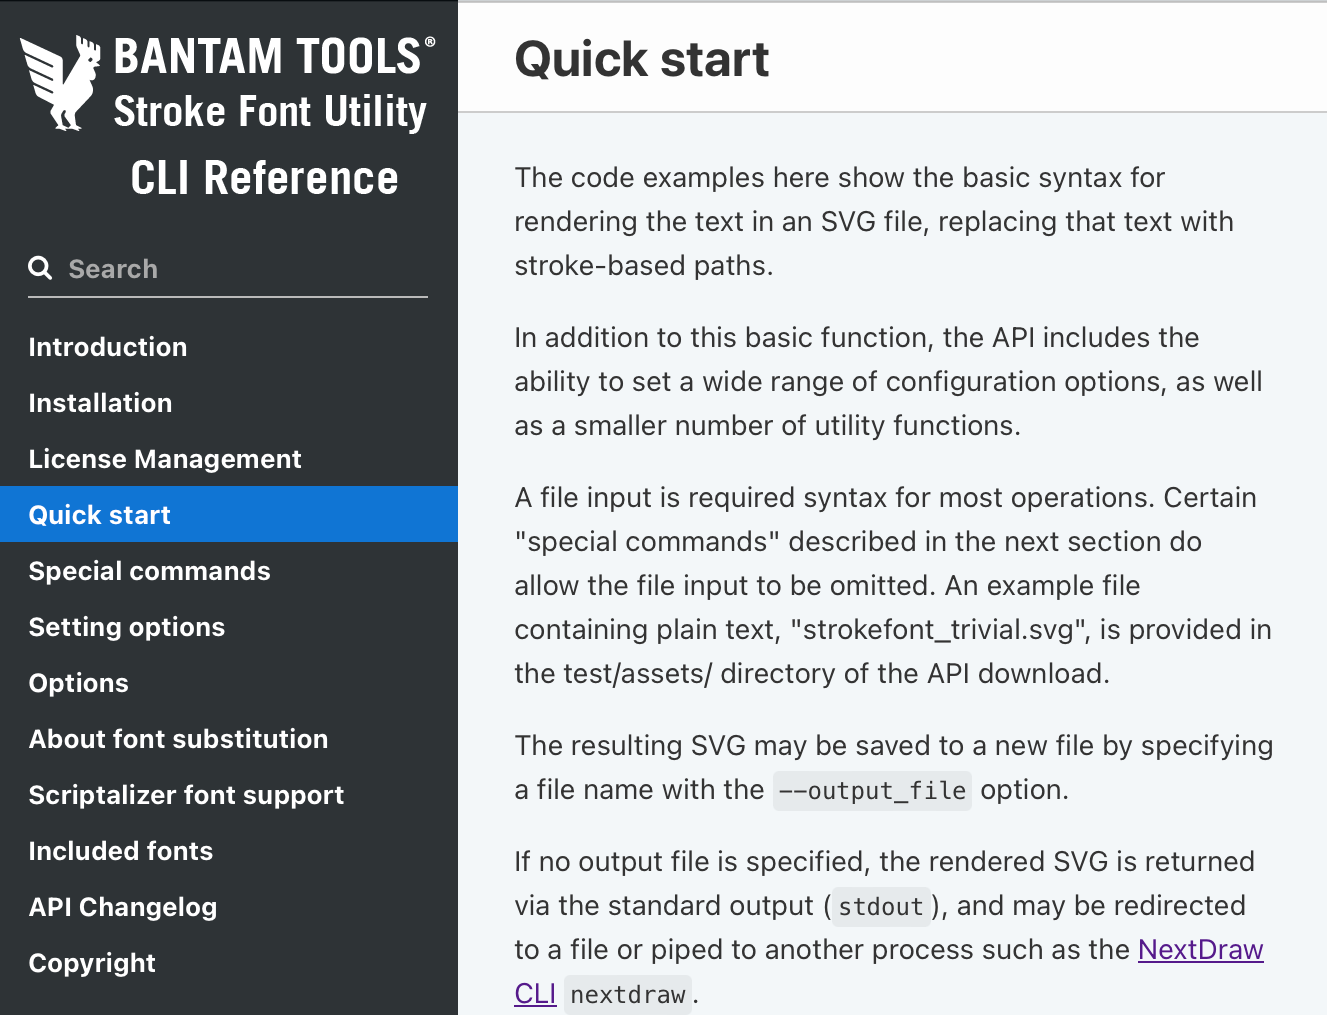
Task: Go to the Copyright section
Action: [92, 963]
